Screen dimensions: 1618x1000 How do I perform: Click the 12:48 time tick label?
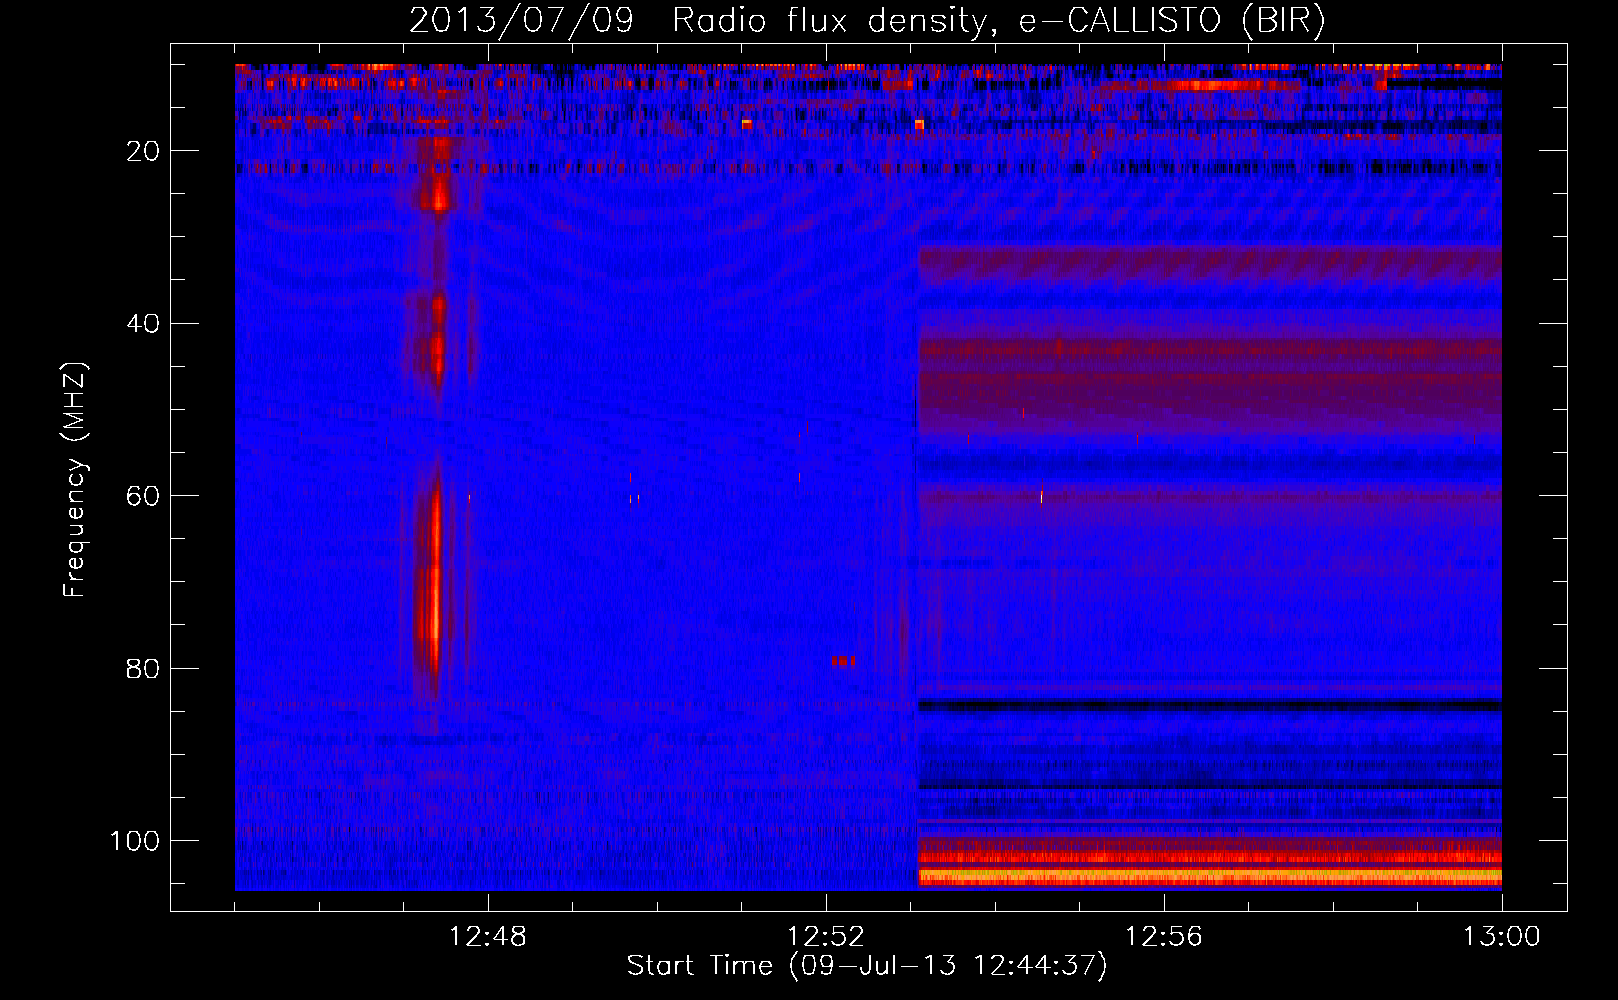point(488,937)
